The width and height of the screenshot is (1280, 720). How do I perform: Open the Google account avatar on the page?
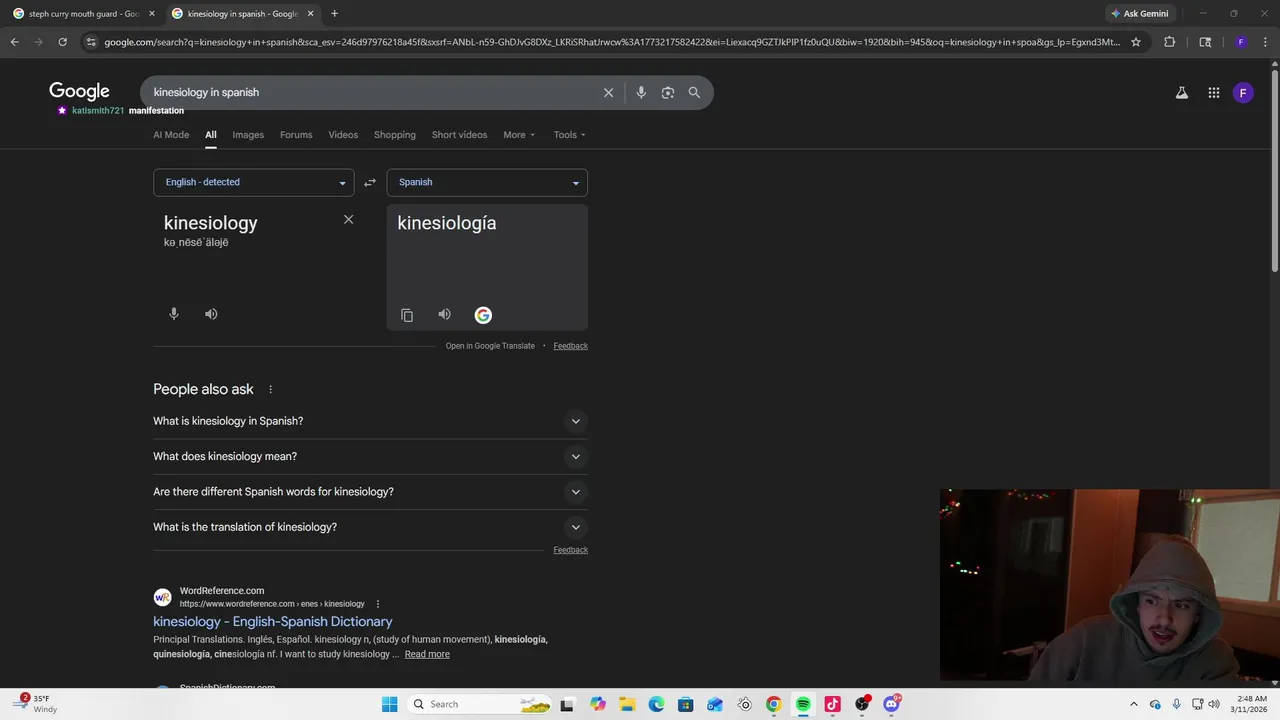tap(1243, 93)
